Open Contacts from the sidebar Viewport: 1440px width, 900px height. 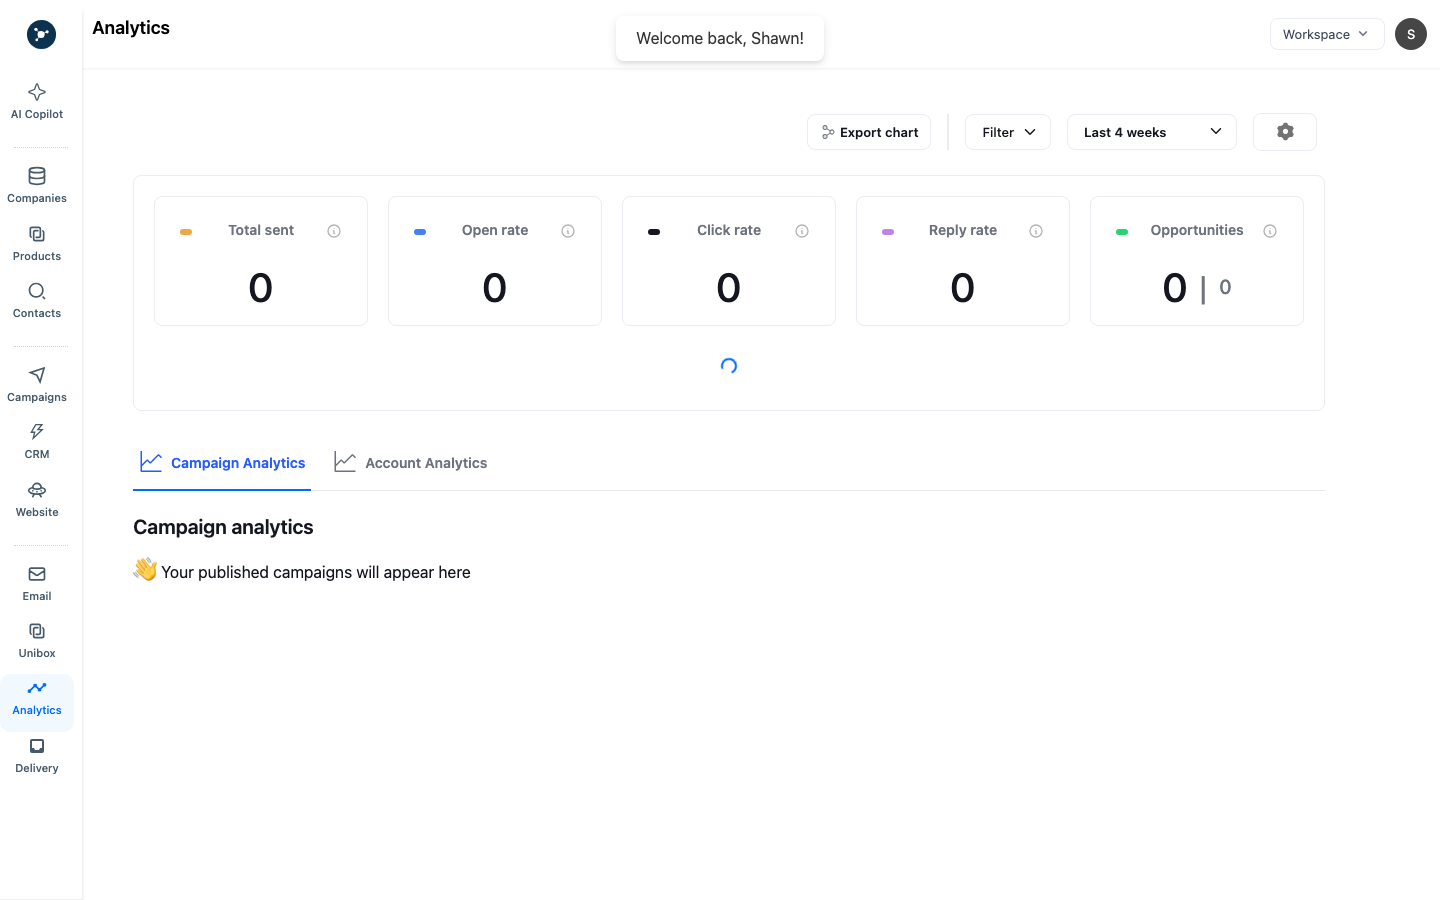37,300
